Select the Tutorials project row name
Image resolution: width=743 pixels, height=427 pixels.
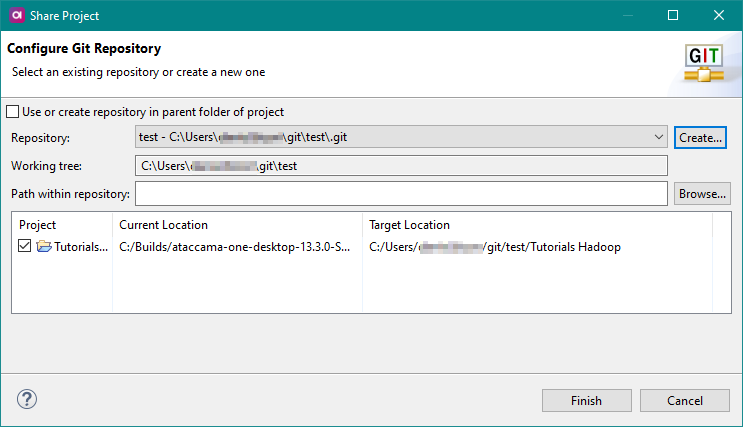click(x=80, y=247)
